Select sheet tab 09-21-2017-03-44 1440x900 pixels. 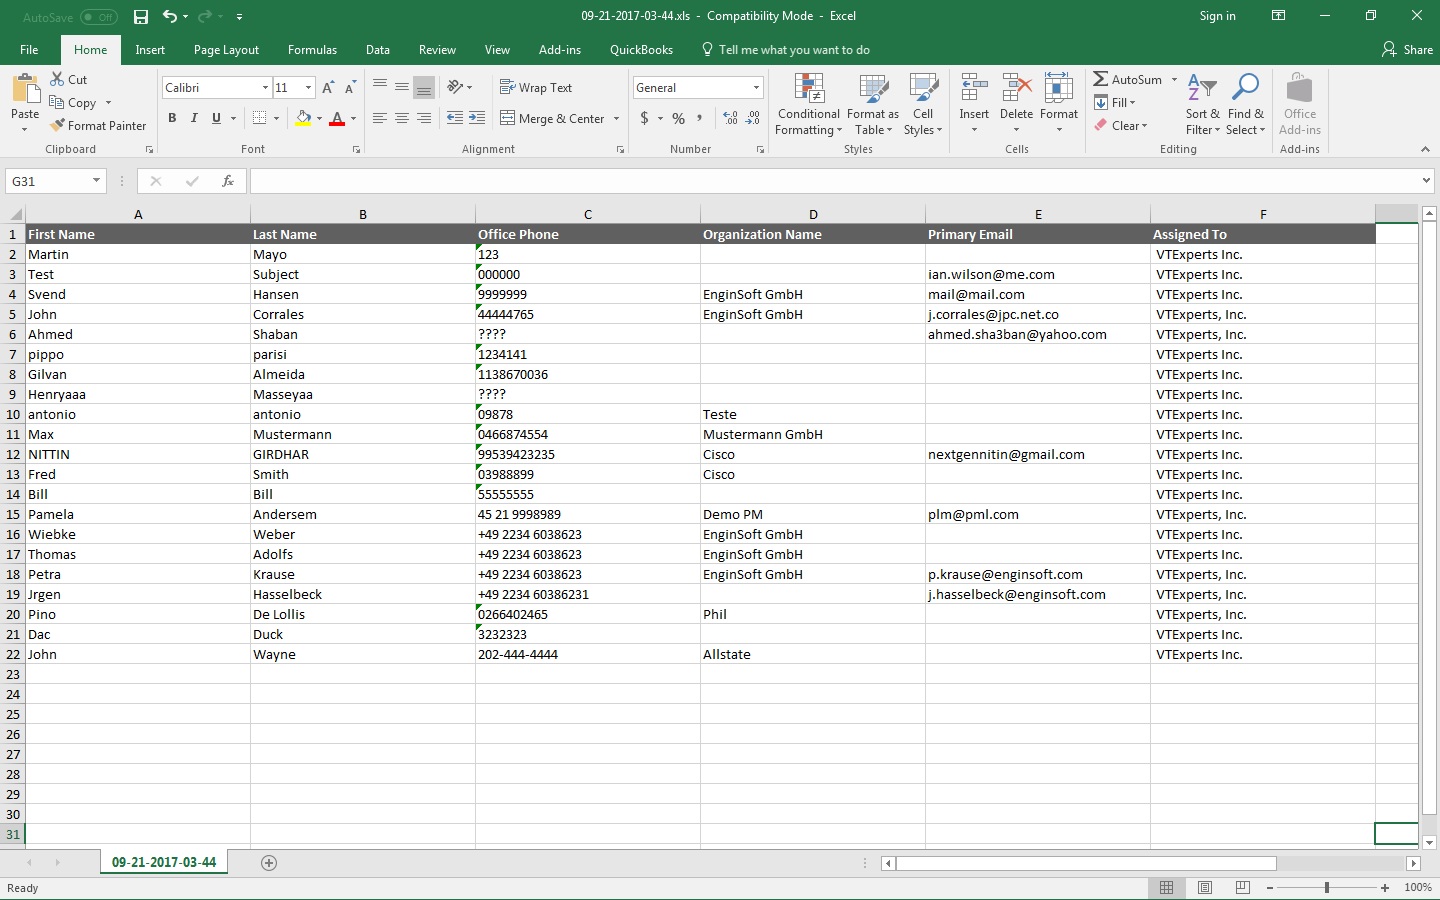point(164,862)
